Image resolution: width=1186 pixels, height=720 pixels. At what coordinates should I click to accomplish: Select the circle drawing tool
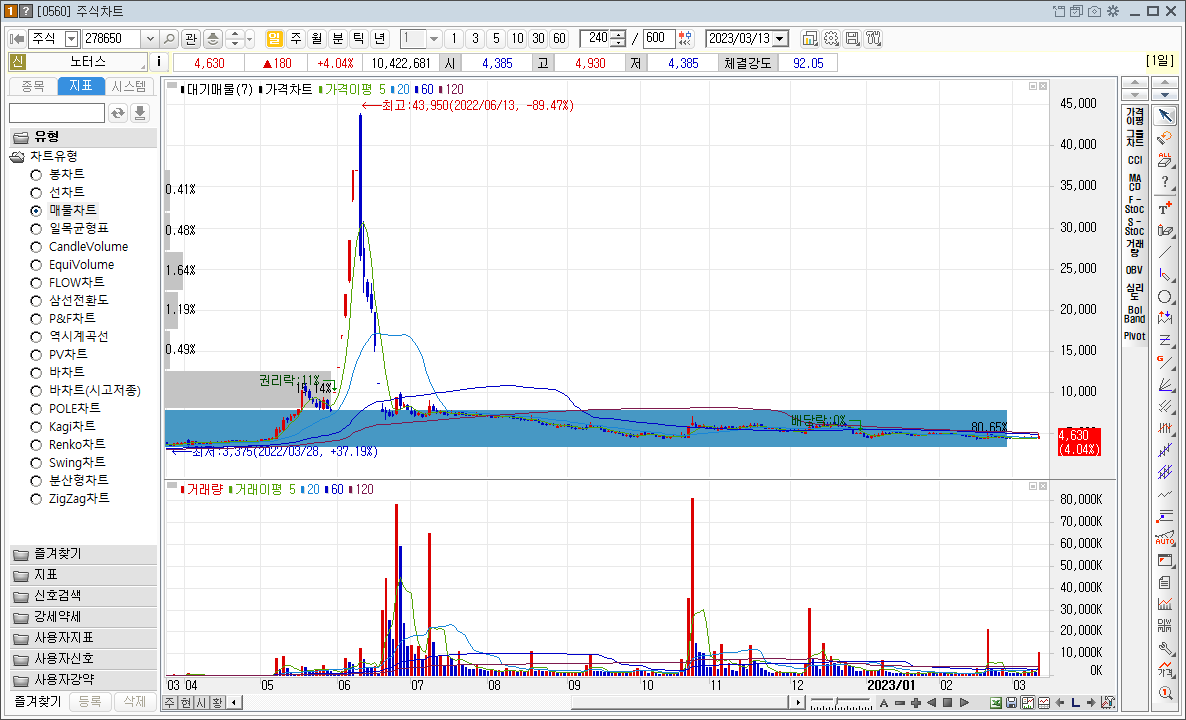[x=1165, y=296]
